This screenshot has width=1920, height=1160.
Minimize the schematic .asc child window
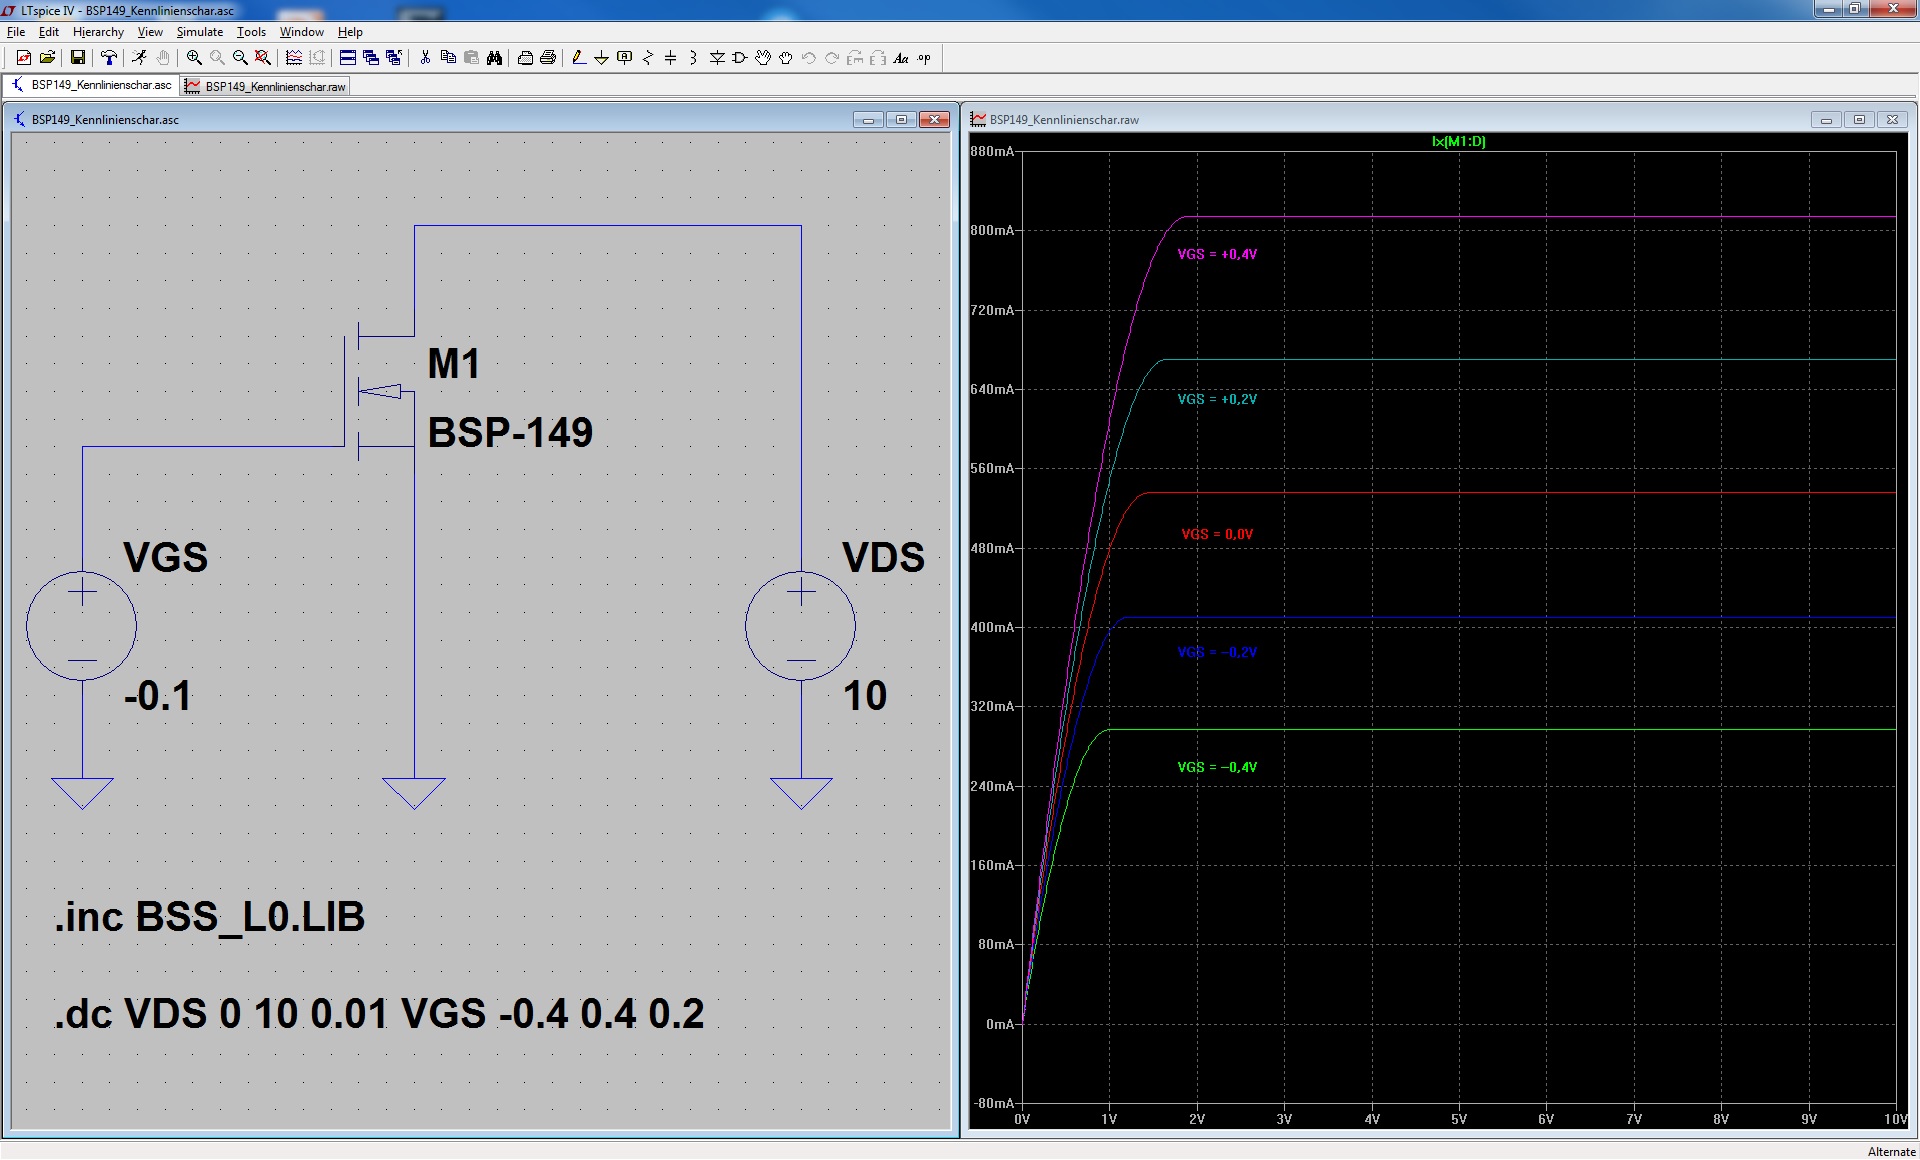tap(868, 120)
